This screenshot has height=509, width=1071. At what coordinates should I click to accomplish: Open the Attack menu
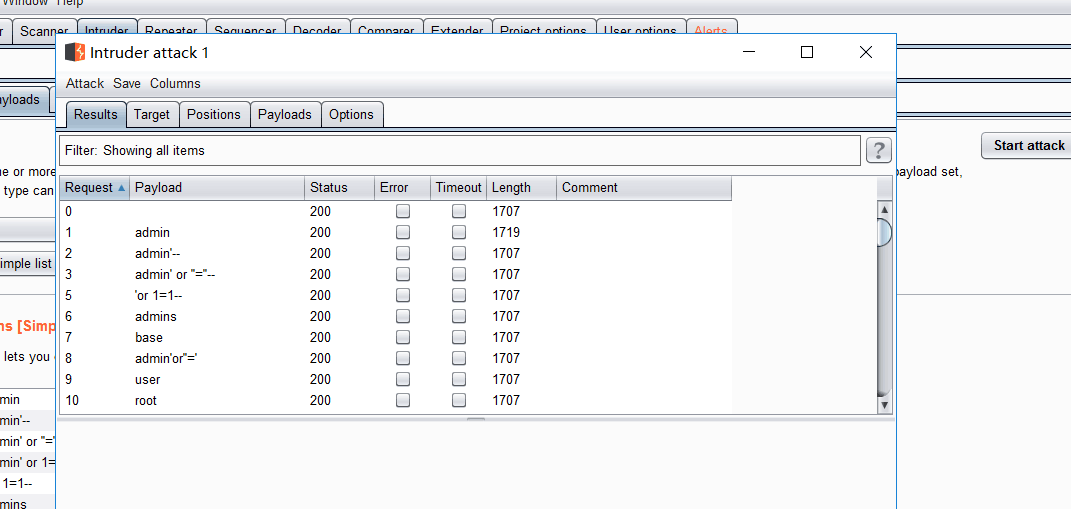coord(85,83)
